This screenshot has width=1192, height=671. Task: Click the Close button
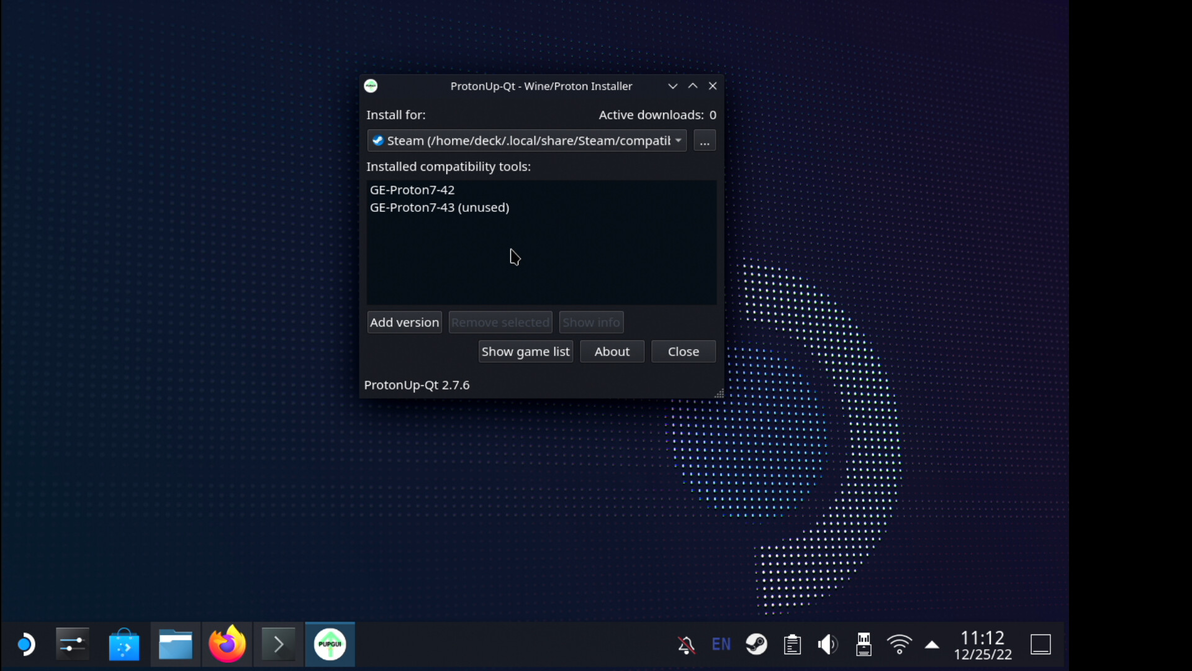click(683, 352)
